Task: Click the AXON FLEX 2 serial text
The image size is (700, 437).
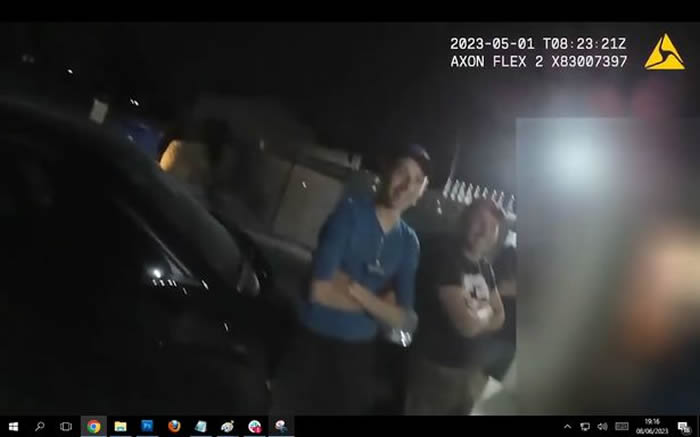Action: point(538,61)
